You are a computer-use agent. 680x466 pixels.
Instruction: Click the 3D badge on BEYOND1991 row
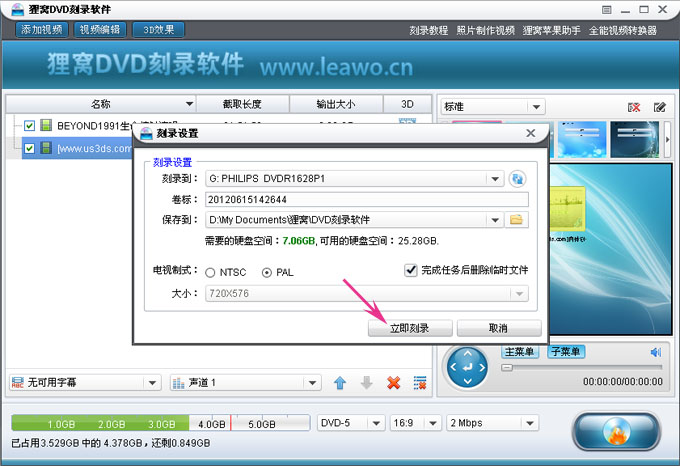tap(407, 121)
